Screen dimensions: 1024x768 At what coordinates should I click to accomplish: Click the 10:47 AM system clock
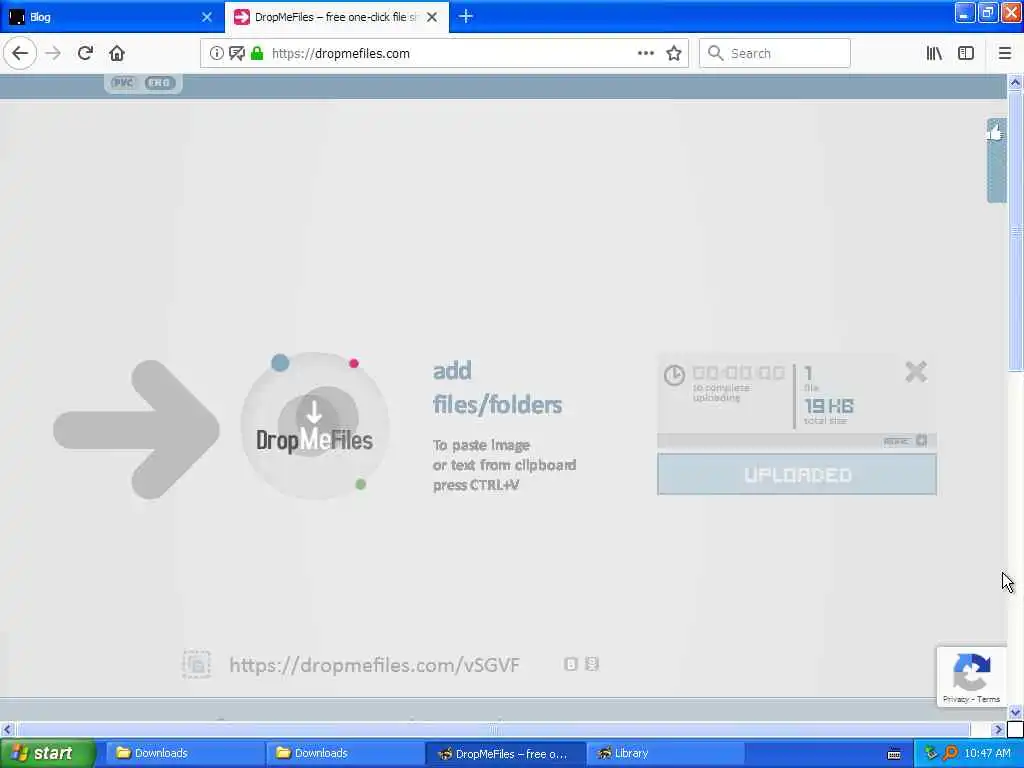pos(987,753)
